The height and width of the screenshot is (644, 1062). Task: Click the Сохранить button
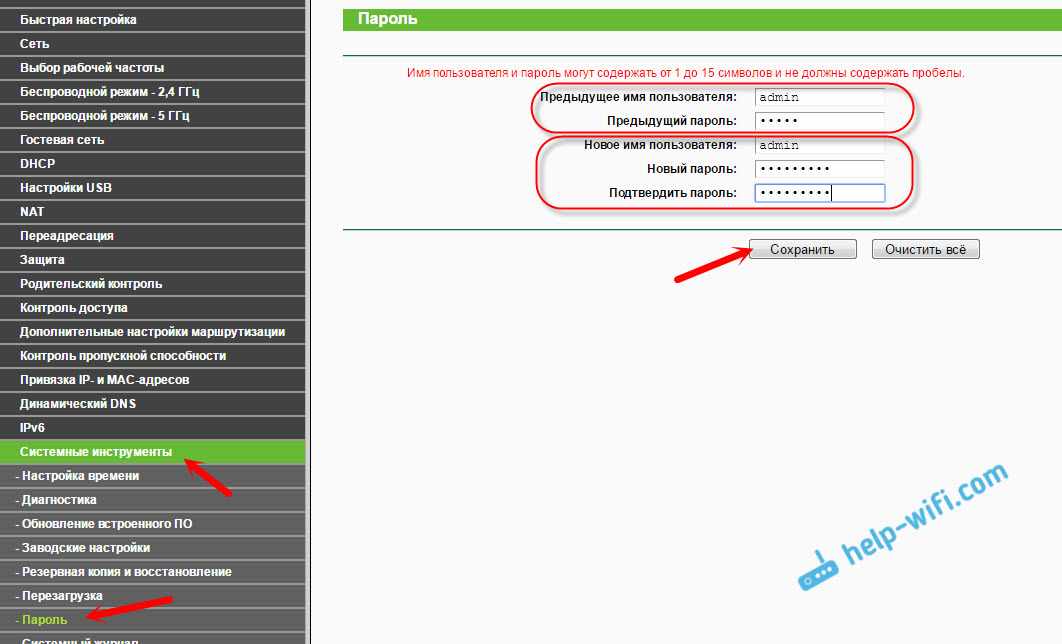pyautogui.click(x=803, y=250)
